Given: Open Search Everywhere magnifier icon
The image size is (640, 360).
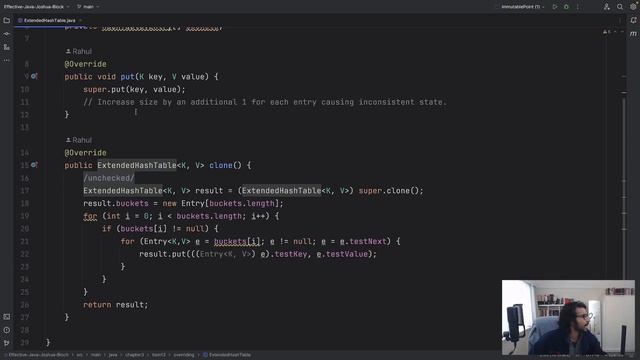Looking at the screenshot, I should 620,7.
